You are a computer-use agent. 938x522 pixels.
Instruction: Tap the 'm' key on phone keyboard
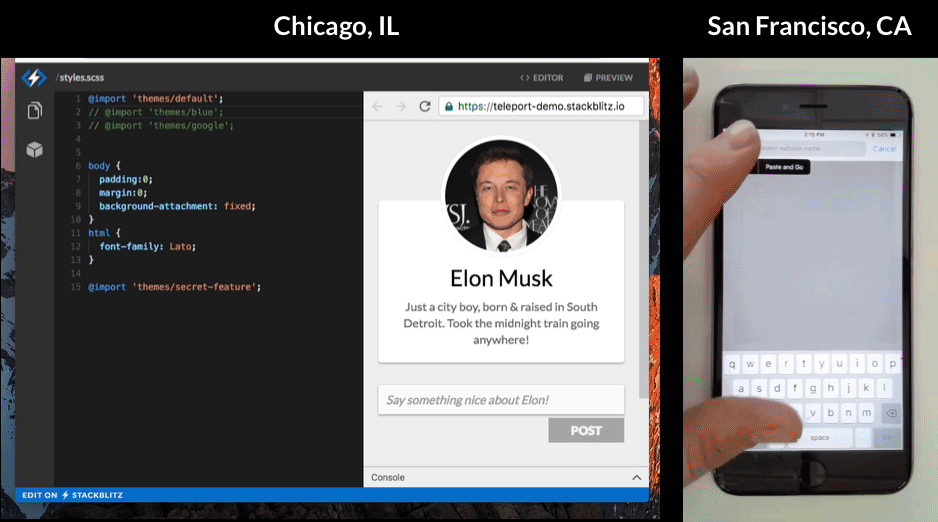[866, 413]
